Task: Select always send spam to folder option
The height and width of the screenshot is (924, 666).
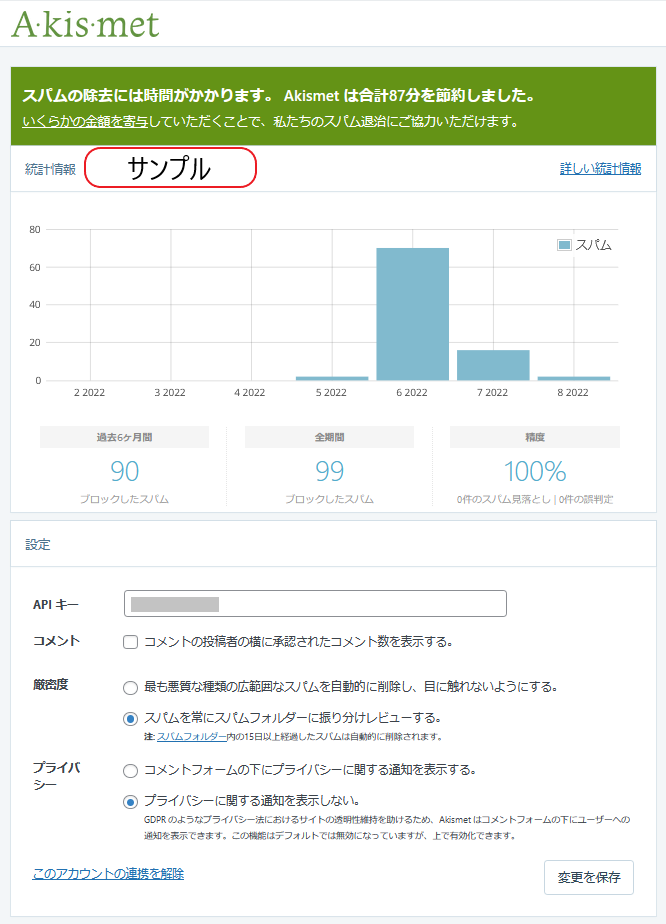Action: coord(130,718)
